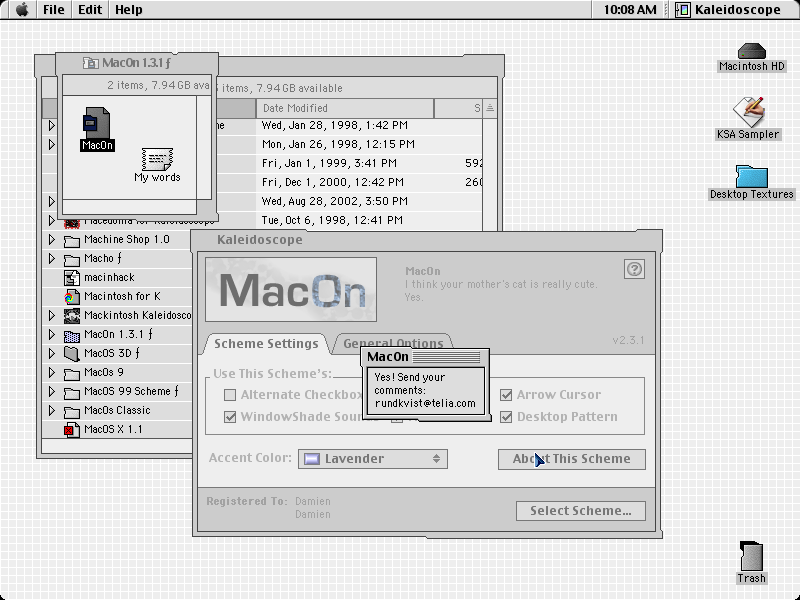The height and width of the screenshot is (600, 800).
Task: Expand the MacOs Classic folder
Action: [x=52, y=410]
